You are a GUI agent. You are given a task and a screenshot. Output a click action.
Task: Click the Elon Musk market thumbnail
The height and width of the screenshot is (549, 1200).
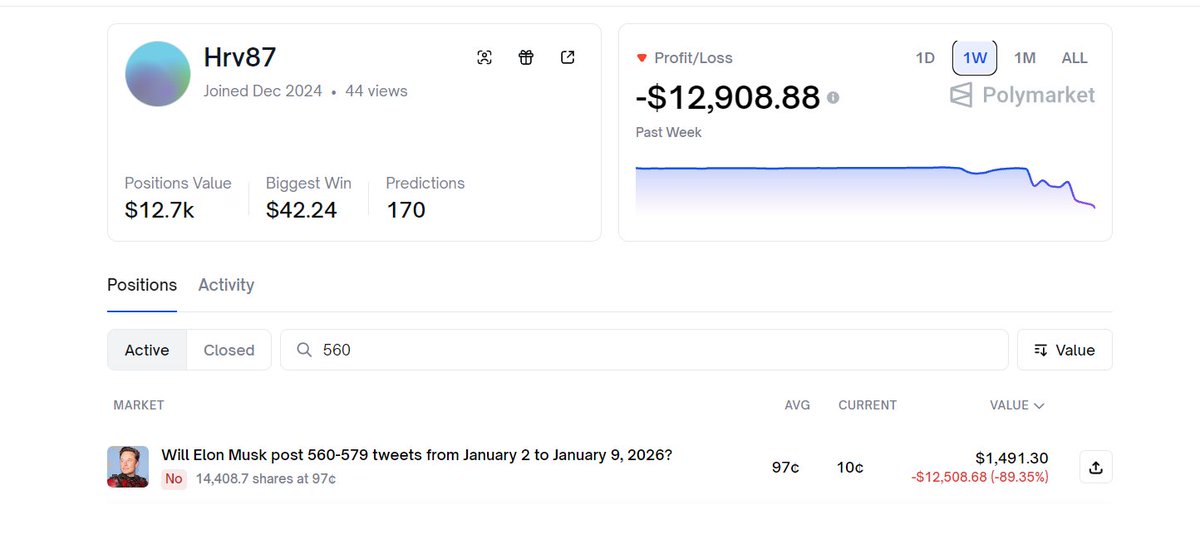pos(128,467)
